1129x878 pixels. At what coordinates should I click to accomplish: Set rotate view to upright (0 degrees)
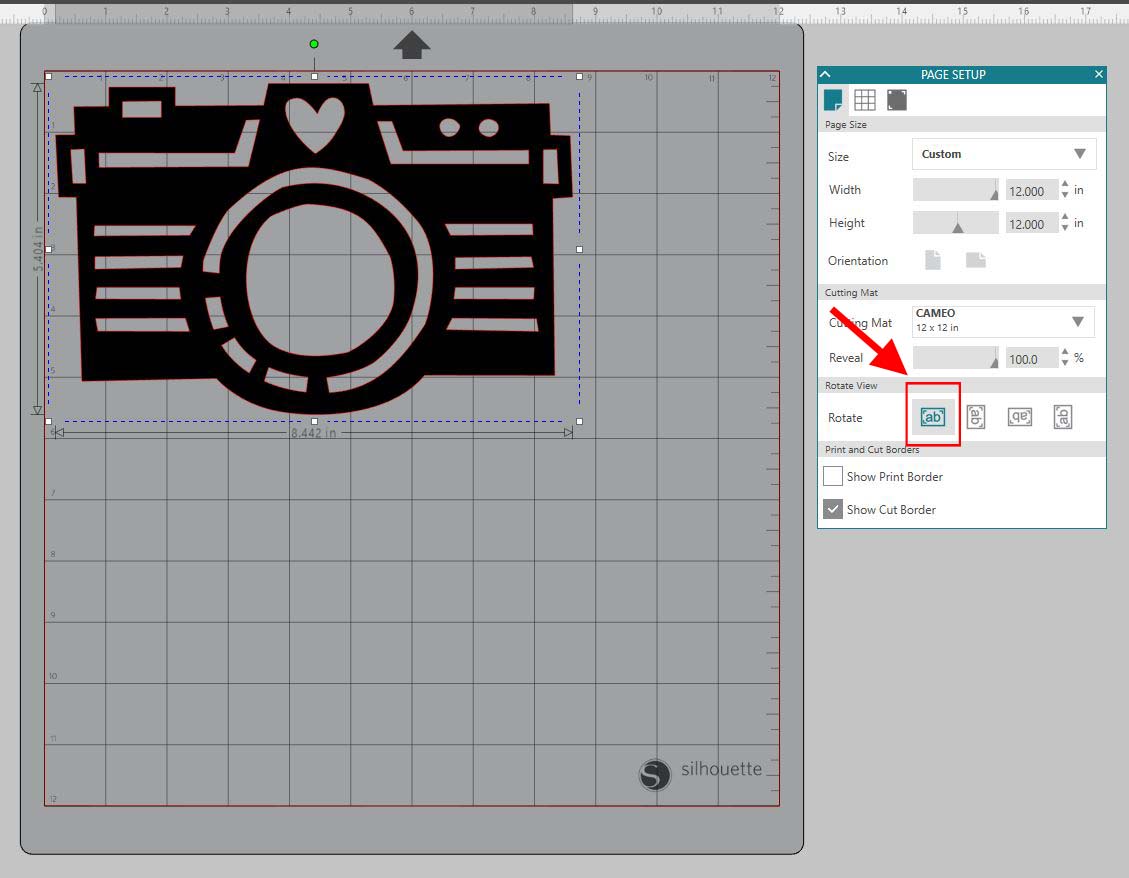click(x=932, y=417)
